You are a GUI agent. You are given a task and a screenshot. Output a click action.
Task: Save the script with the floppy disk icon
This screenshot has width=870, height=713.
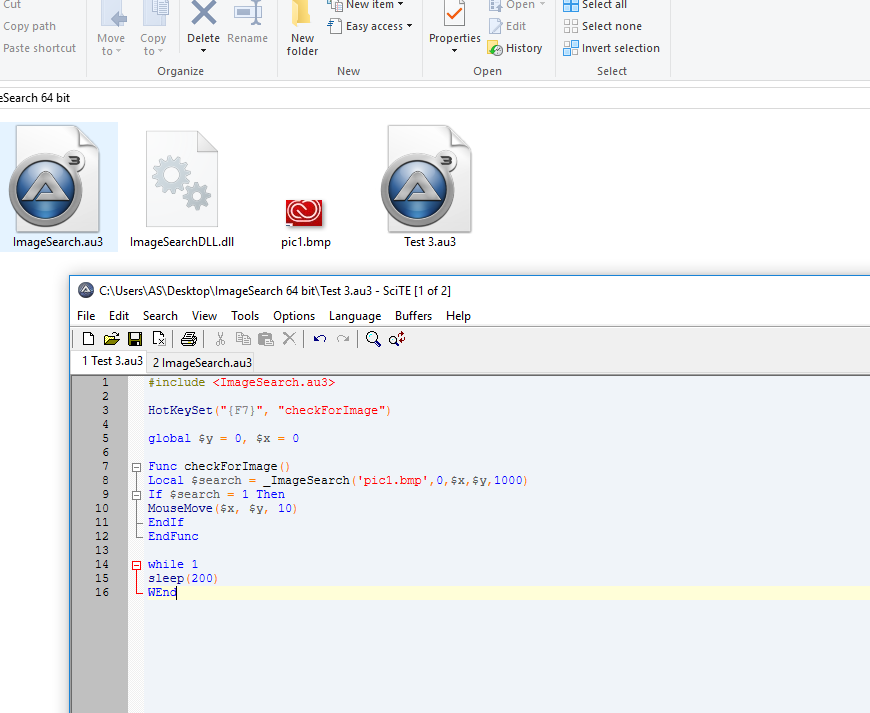coord(134,339)
